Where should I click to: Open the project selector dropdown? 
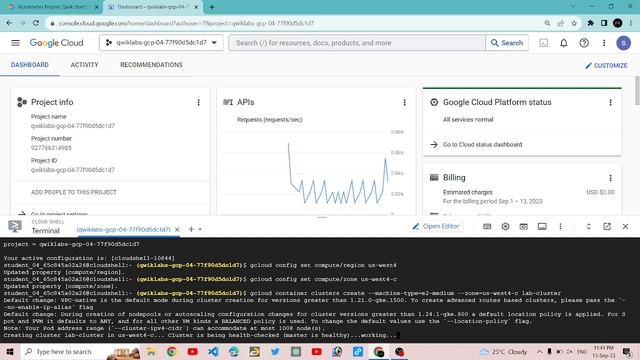(161, 42)
